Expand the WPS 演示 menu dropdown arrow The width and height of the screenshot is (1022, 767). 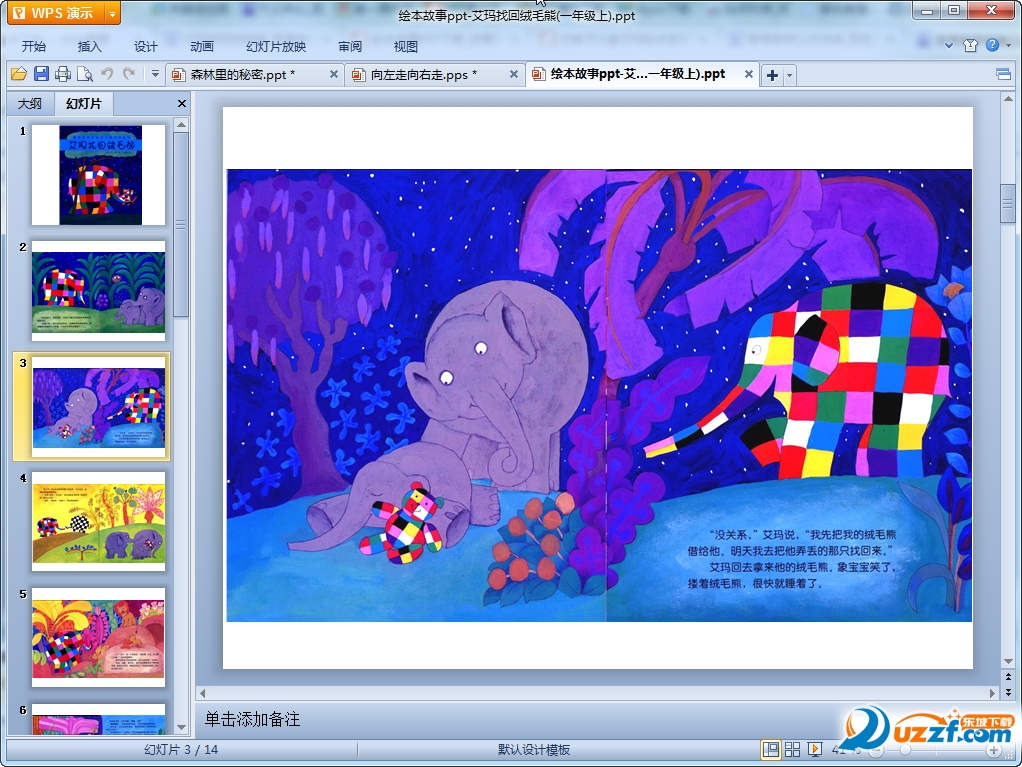pyautogui.click(x=113, y=13)
